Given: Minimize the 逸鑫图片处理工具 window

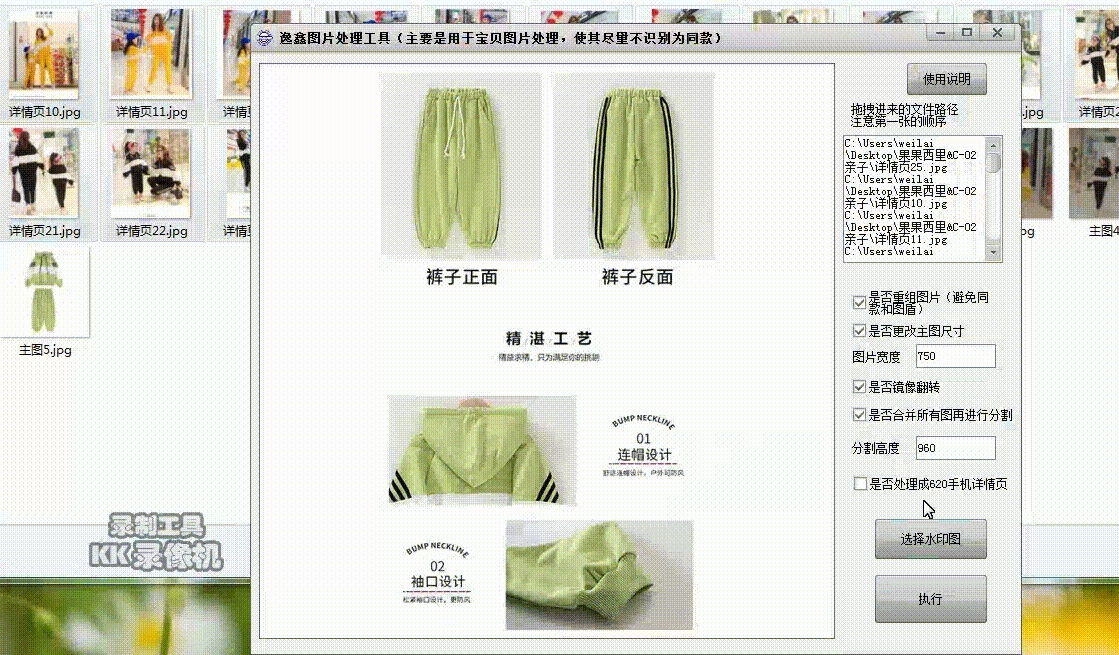Looking at the screenshot, I should pos(941,33).
